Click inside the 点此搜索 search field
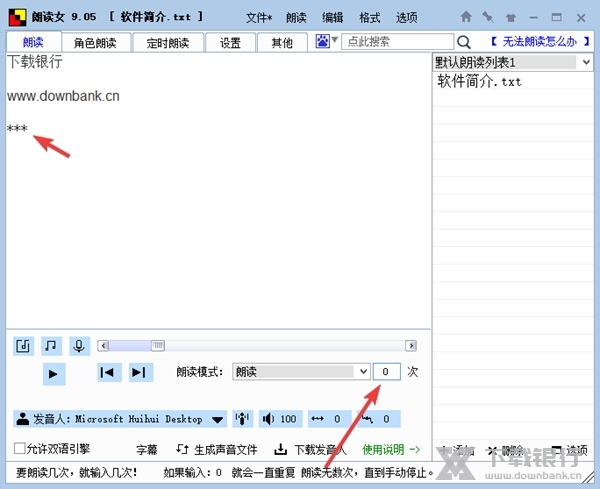600x489 pixels. 398,41
